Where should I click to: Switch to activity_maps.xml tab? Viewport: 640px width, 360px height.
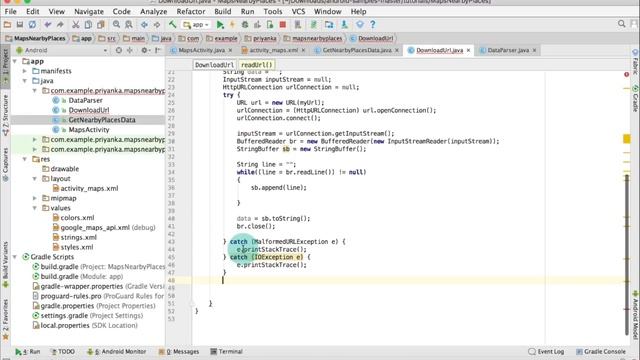(x=273, y=50)
